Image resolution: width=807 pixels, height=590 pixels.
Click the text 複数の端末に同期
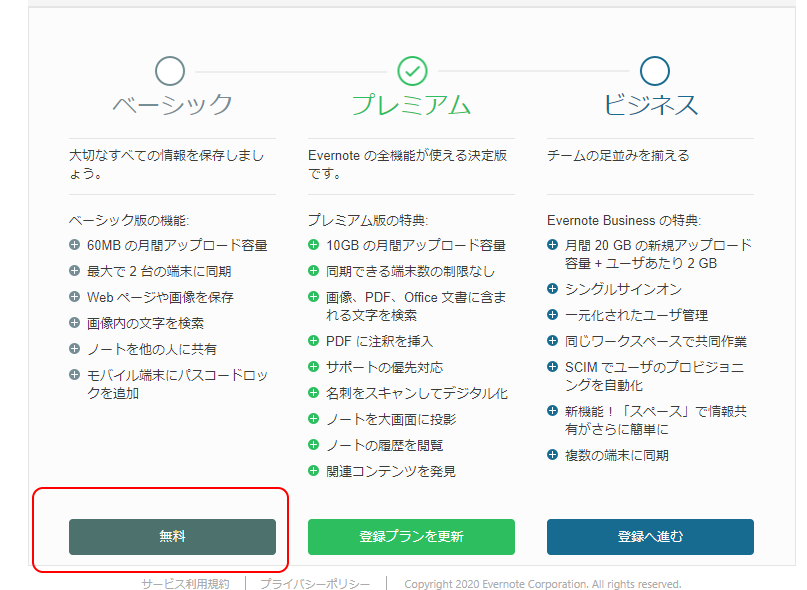click(617, 455)
